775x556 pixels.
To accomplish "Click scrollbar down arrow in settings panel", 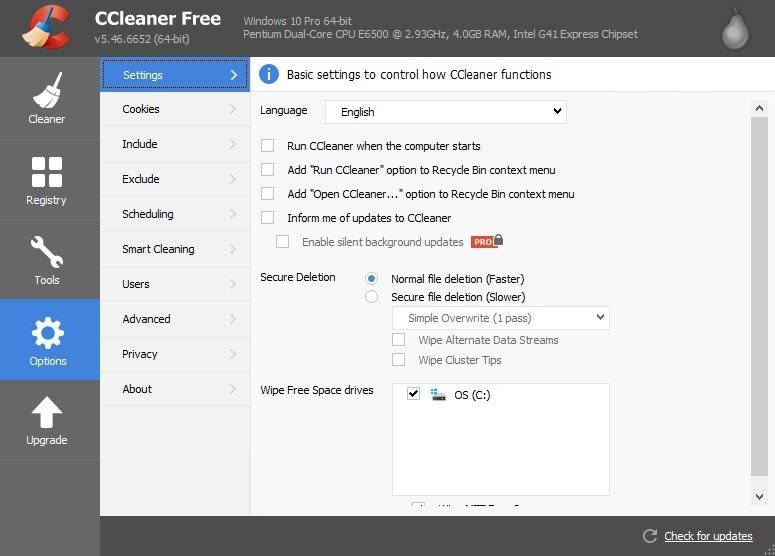I will (759, 497).
